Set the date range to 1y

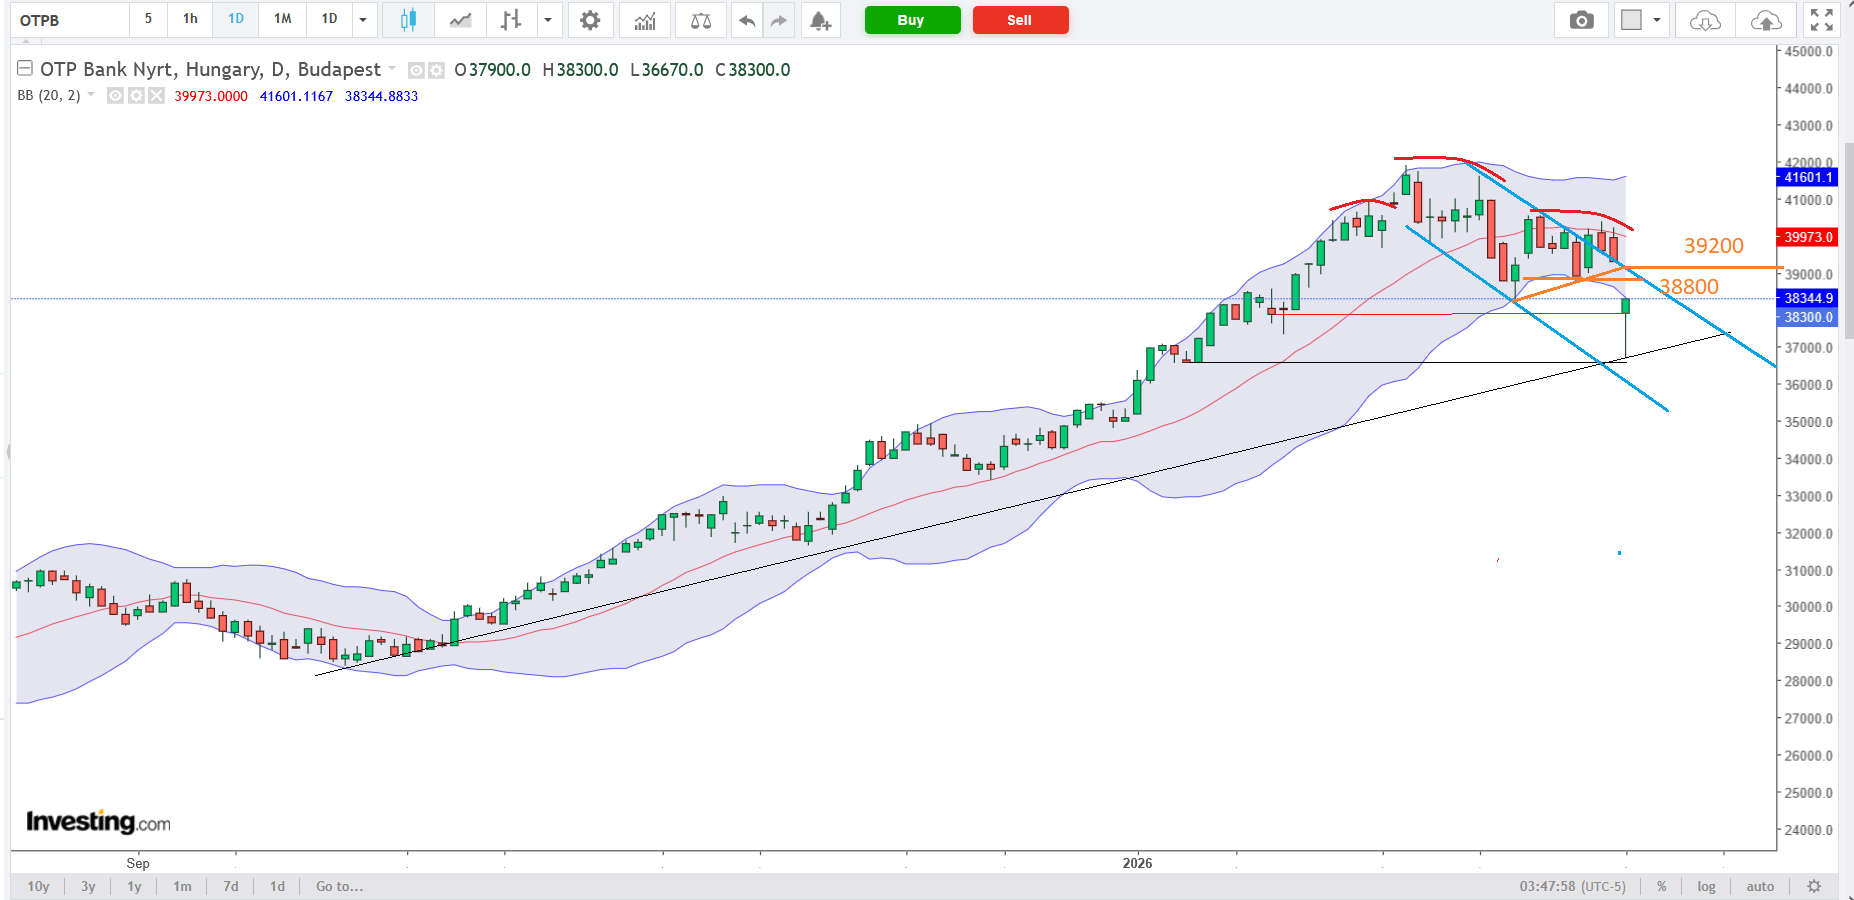pos(134,886)
